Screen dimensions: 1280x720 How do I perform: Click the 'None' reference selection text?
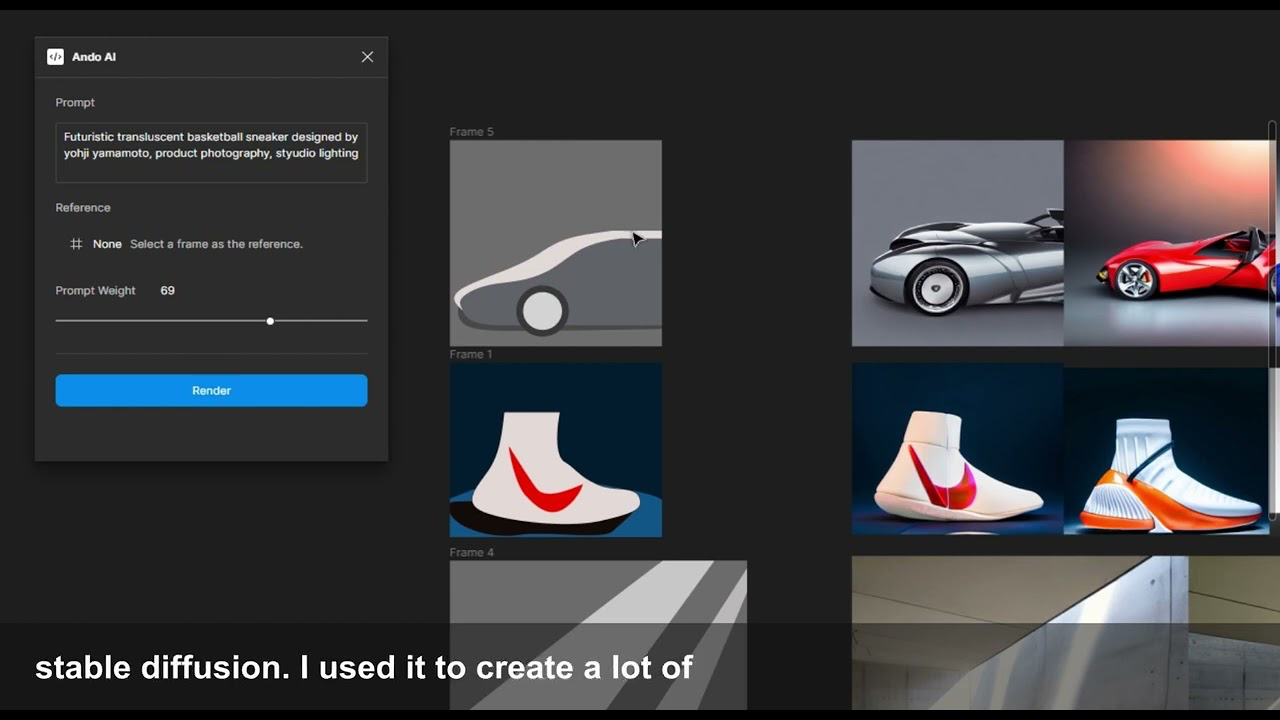click(x=107, y=244)
